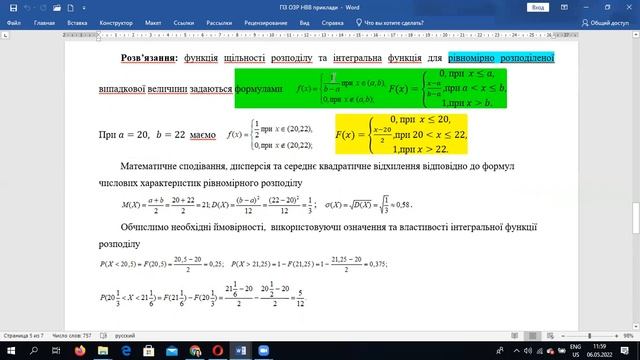Open notification action center icon
640x360 pixels.
coord(625,351)
